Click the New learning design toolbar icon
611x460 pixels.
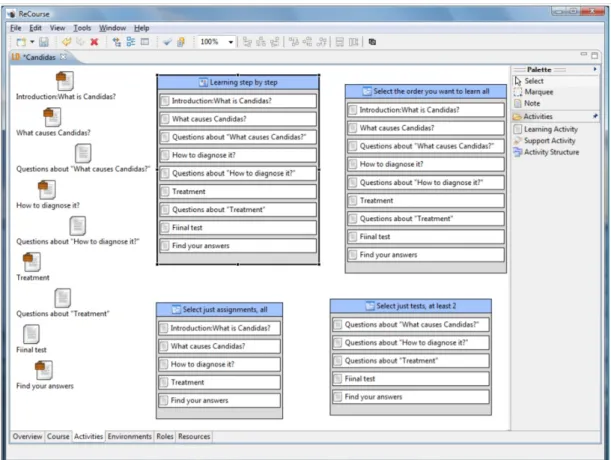pyautogui.click(x=21, y=42)
